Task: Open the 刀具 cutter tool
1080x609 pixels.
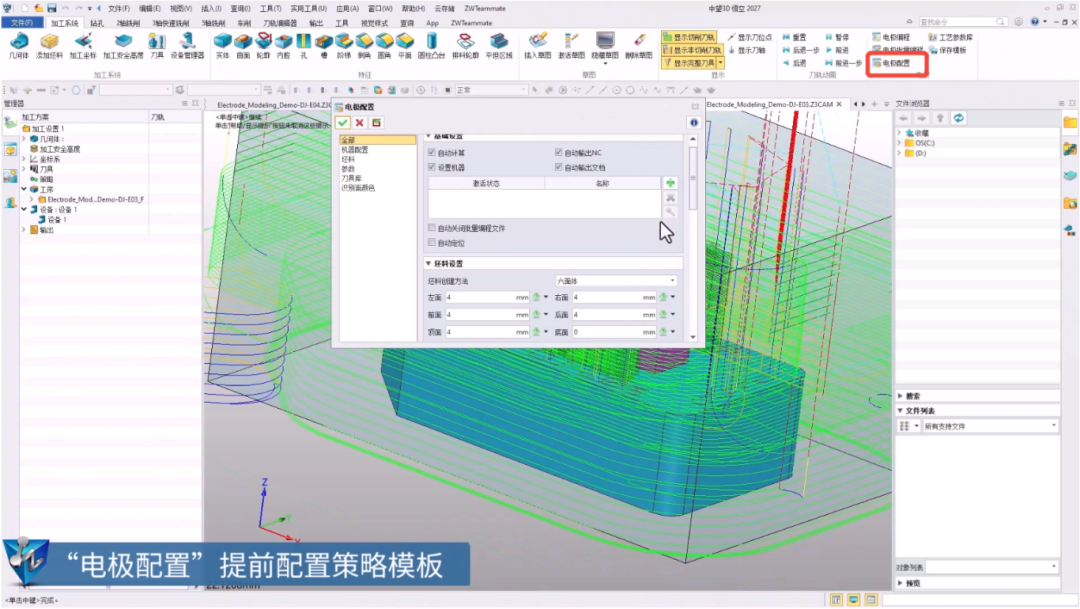Action: click(157, 45)
